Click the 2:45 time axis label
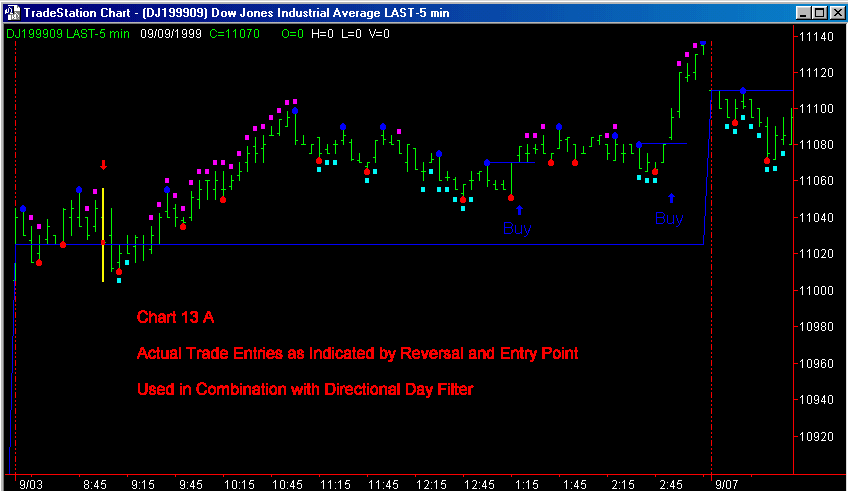 [x=671, y=485]
